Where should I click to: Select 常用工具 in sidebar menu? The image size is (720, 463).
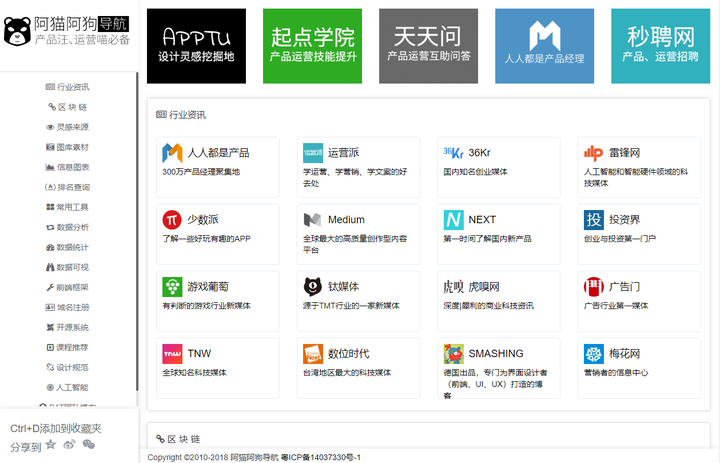tap(68, 207)
